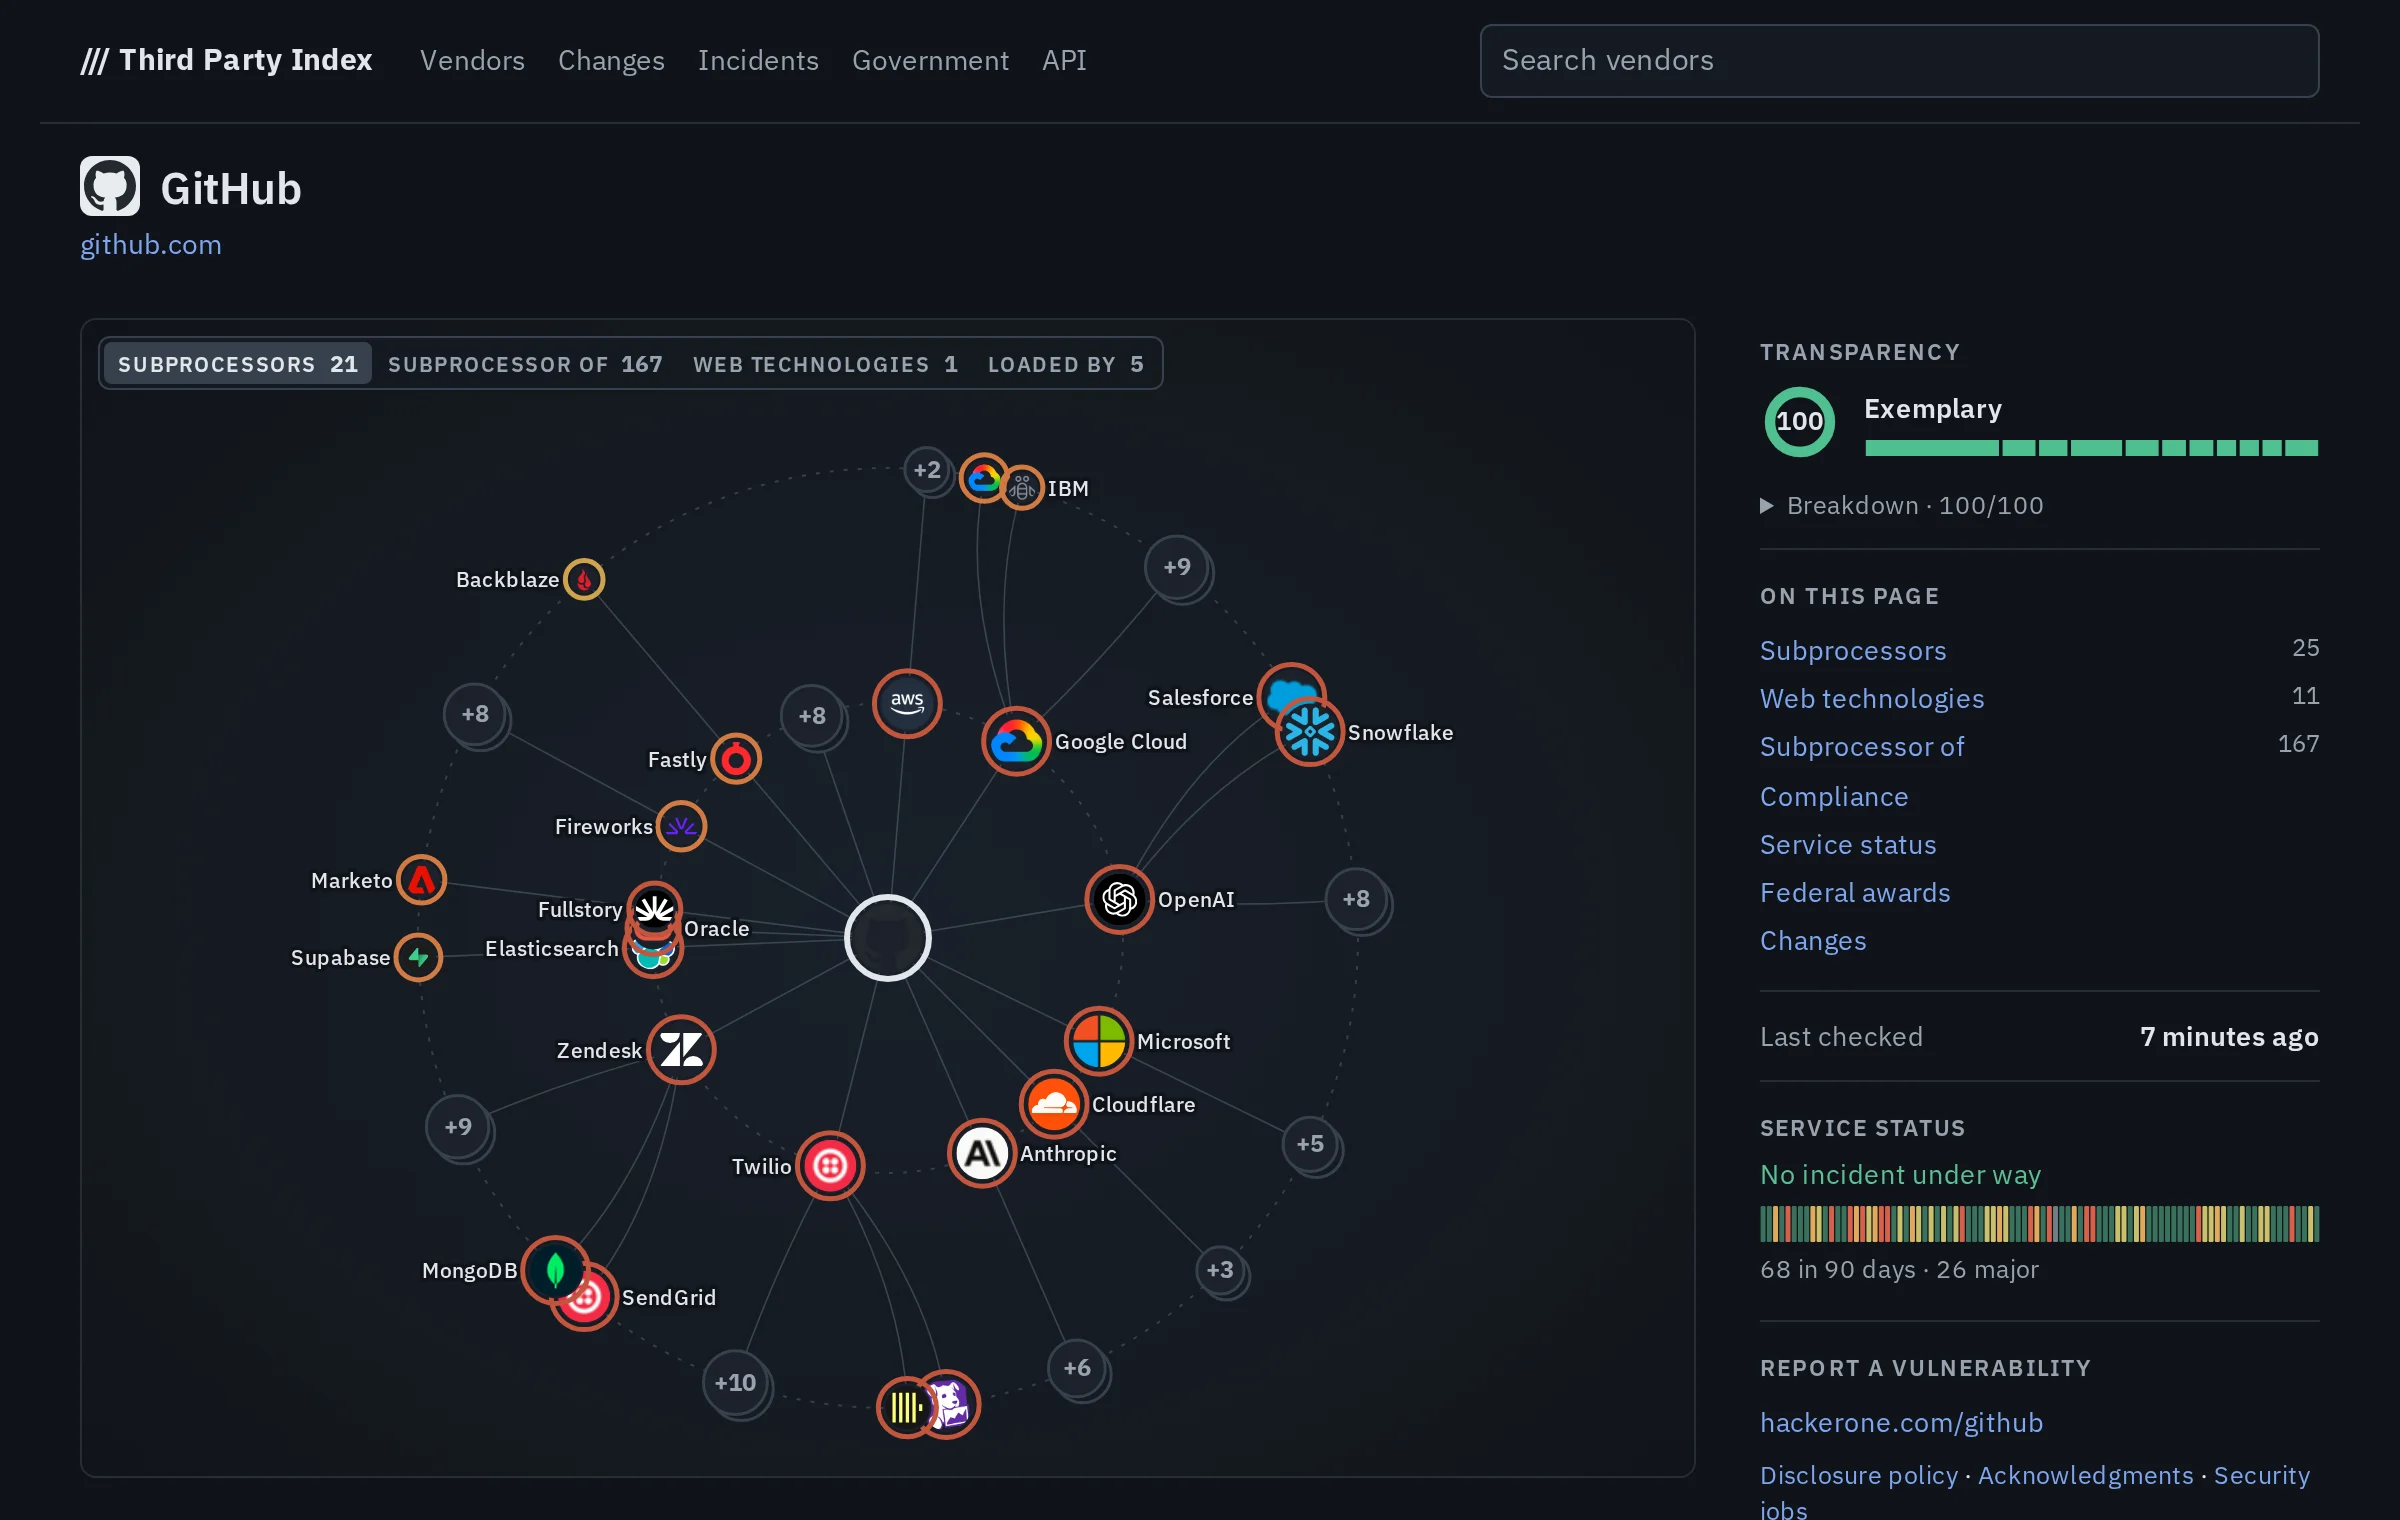
Task: Open the OpenAI node icon
Action: [1119, 899]
